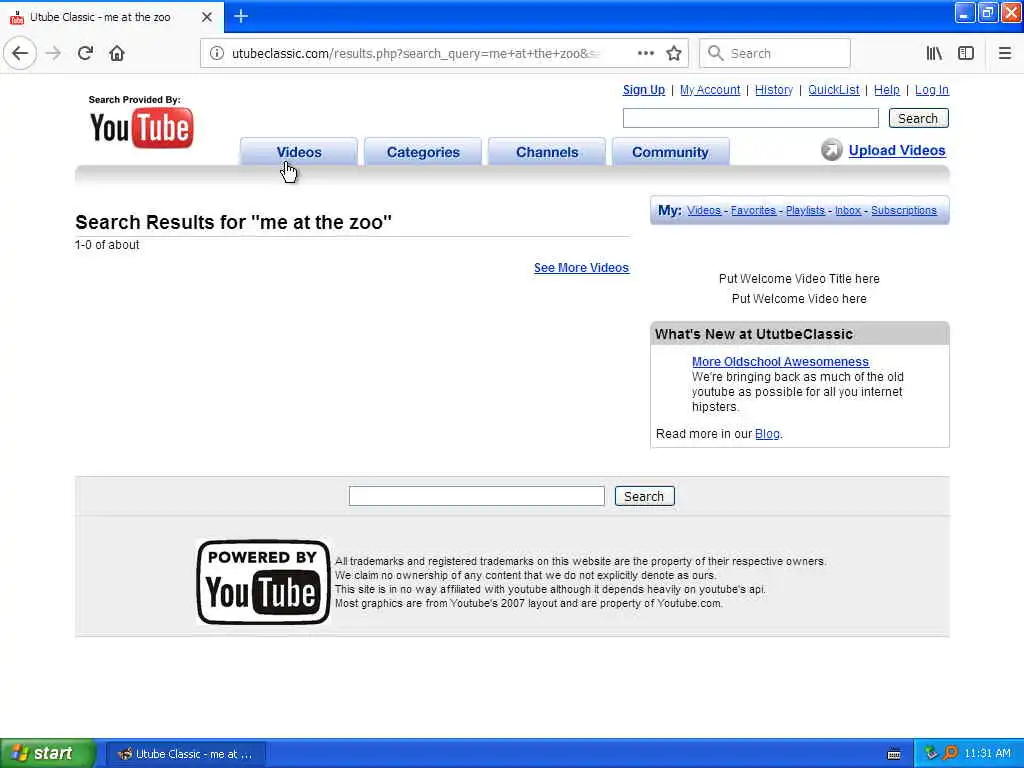The height and width of the screenshot is (768, 1024).
Task: Click the Powered By YouTube badge
Action: point(263,582)
